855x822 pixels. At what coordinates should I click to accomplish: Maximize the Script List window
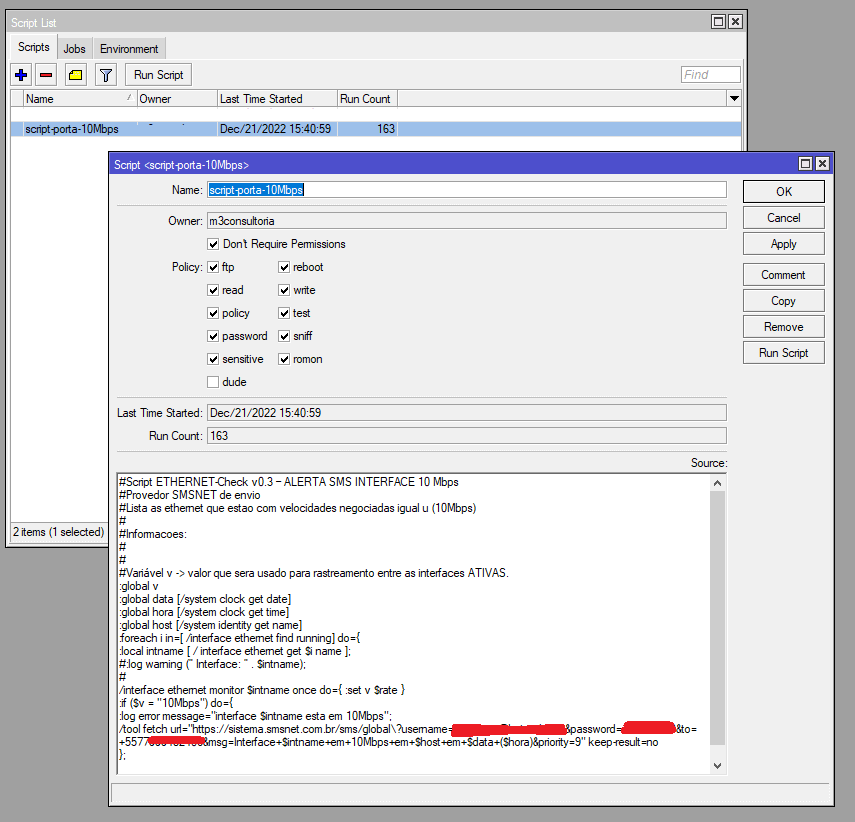(718, 21)
